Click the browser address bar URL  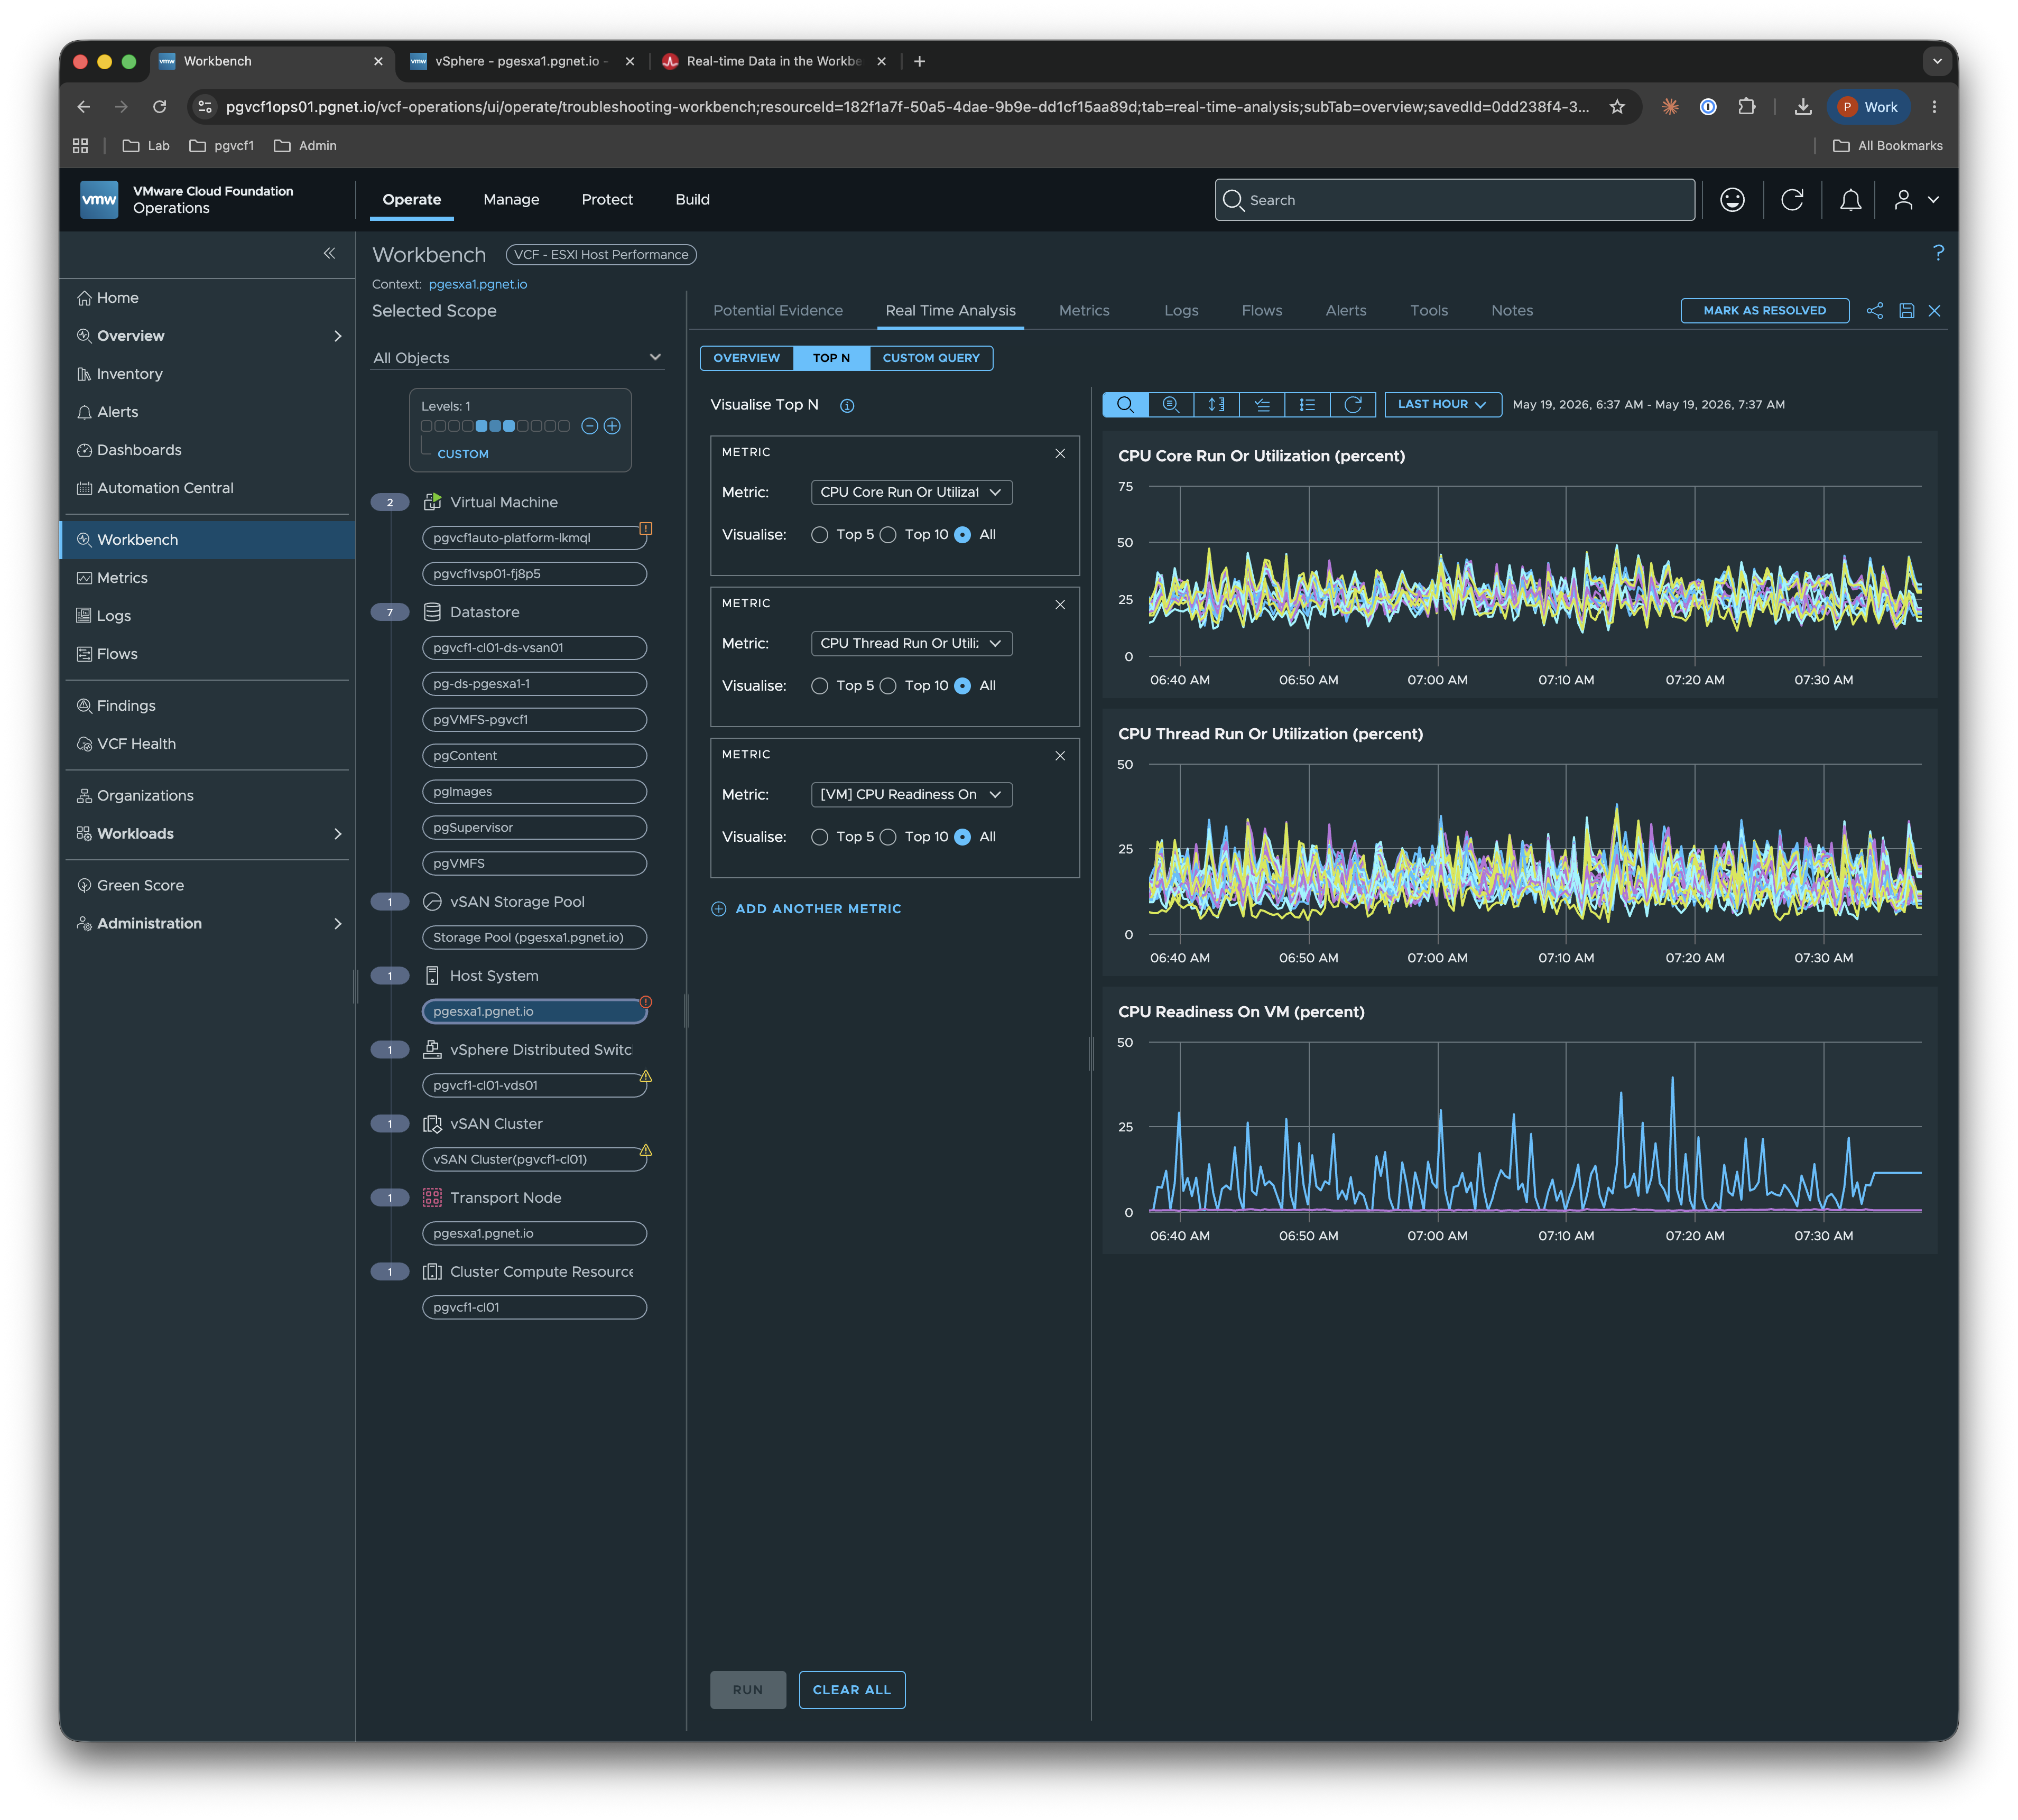coord(907,107)
